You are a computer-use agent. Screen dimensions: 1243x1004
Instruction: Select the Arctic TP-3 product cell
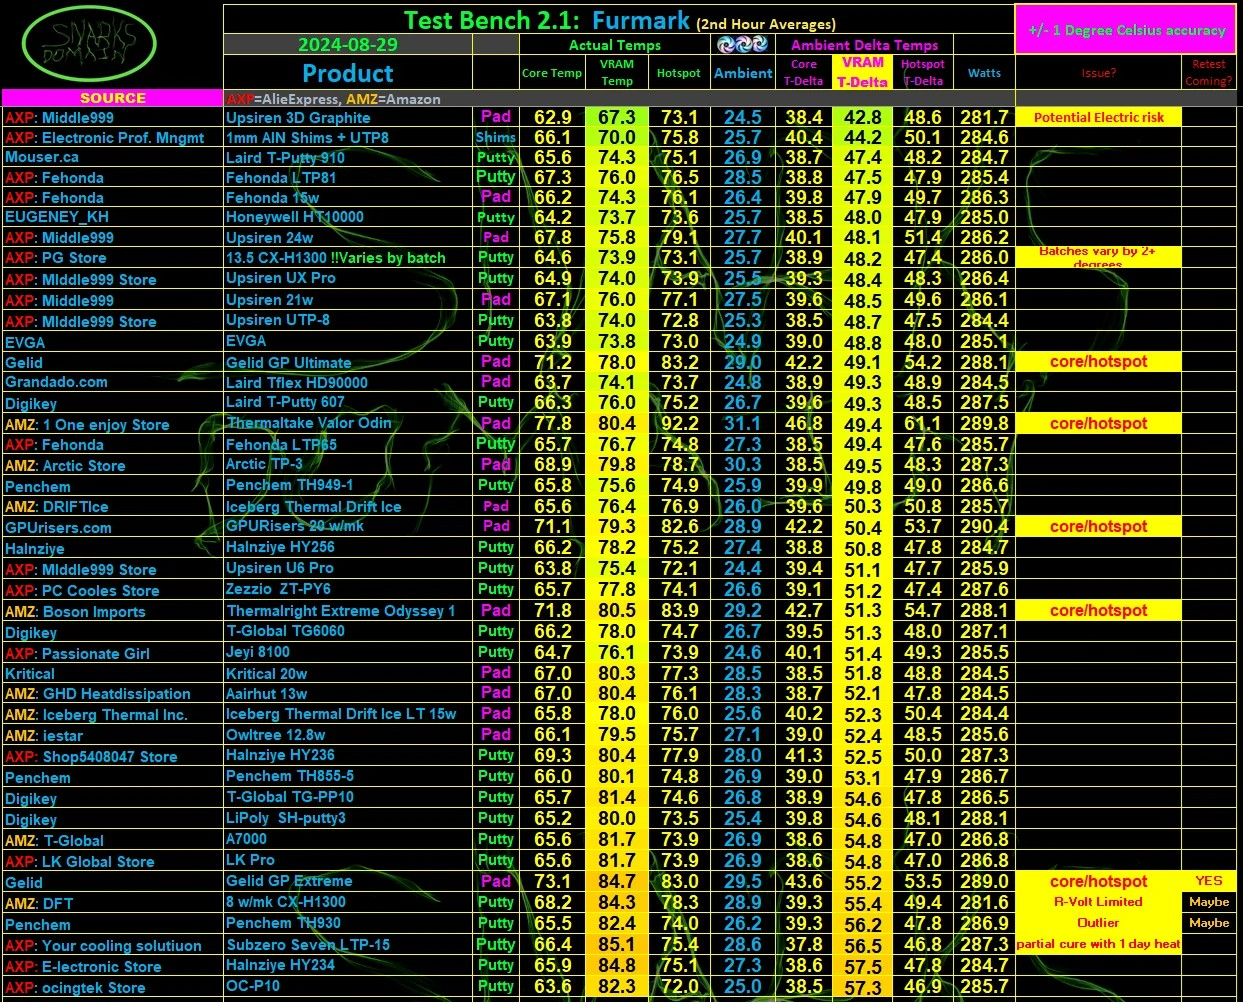tap(348, 464)
